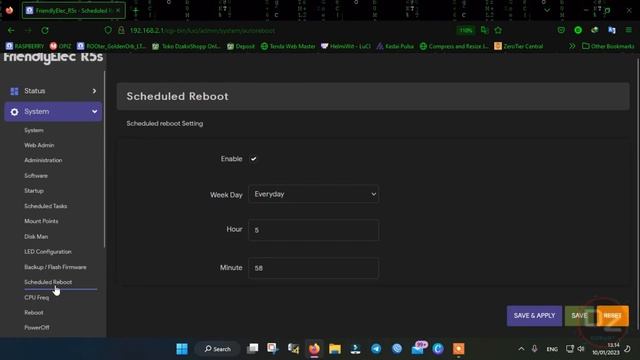Open Mount Points page
The image size is (640, 360).
pyautogui.click(x=41, y=221)
